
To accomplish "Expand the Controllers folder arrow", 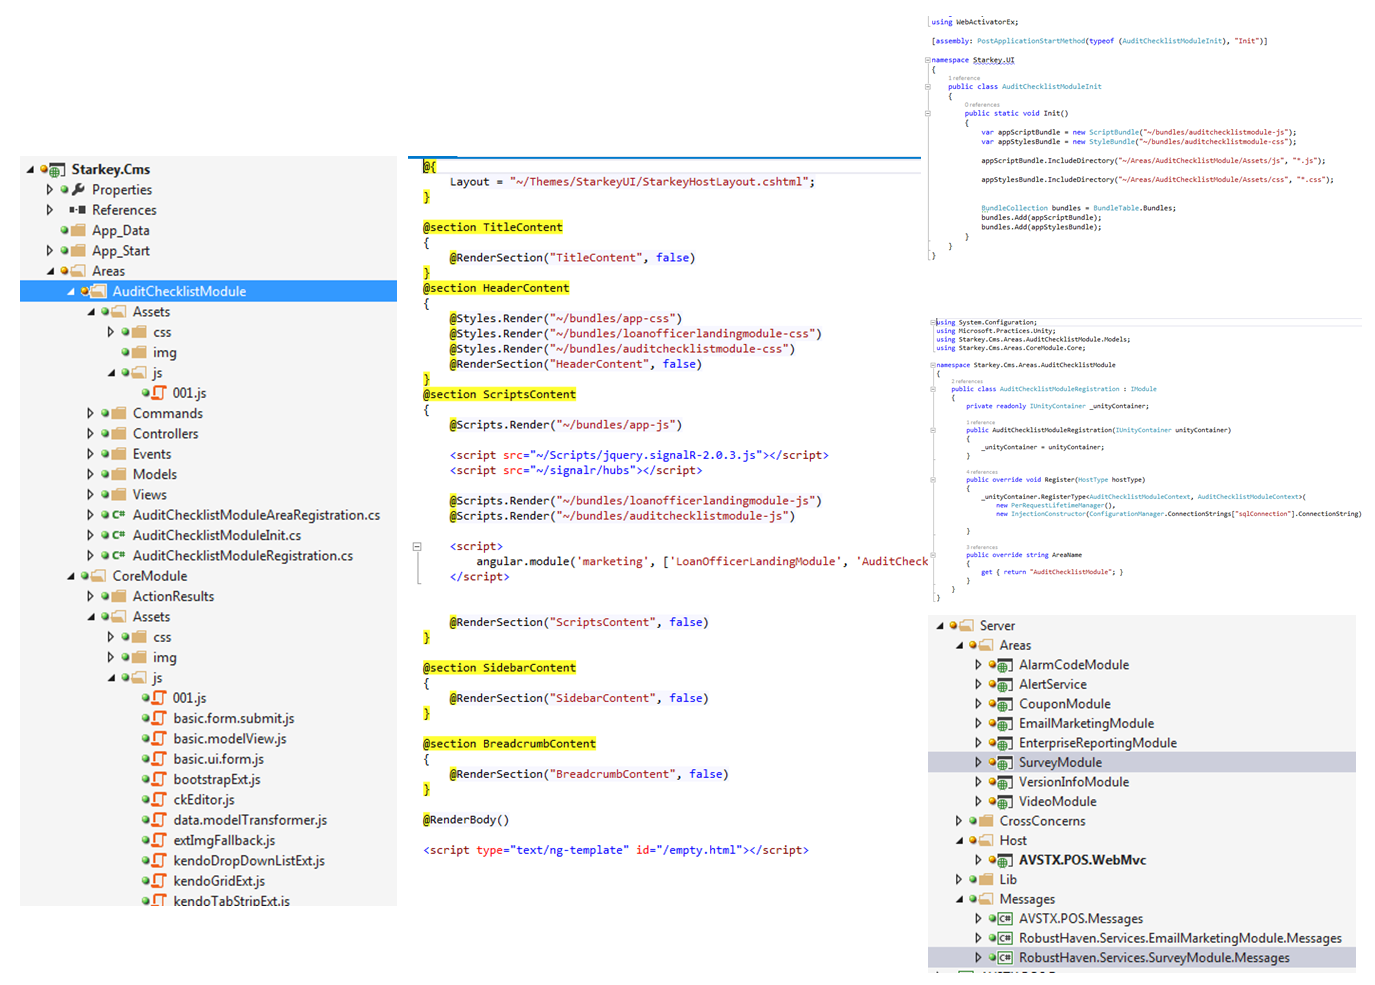I will (x=91, y=434).
